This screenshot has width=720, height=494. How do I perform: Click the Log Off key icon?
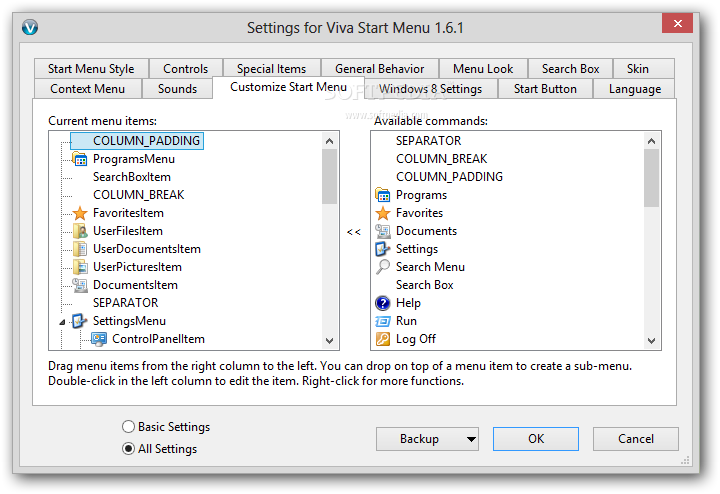(x=382, y=339)
